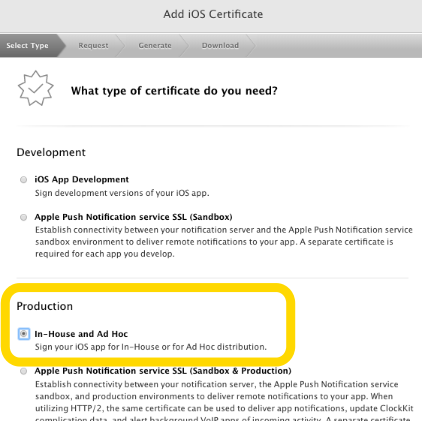This screenshot has height=421, width=422.
Task: Jump to the Generate step
Action: [155, 45]
